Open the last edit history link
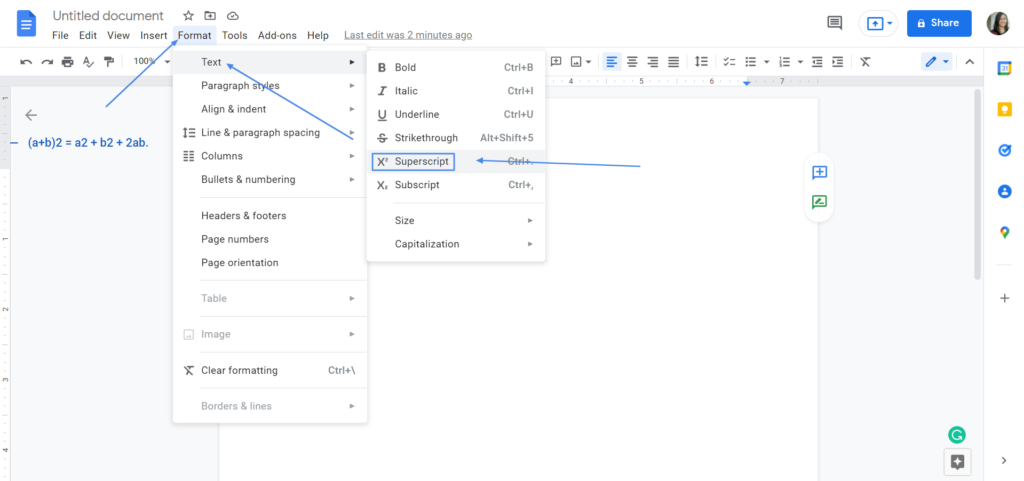The height and width of the screenshot is (481, 1024). [408, 35]
